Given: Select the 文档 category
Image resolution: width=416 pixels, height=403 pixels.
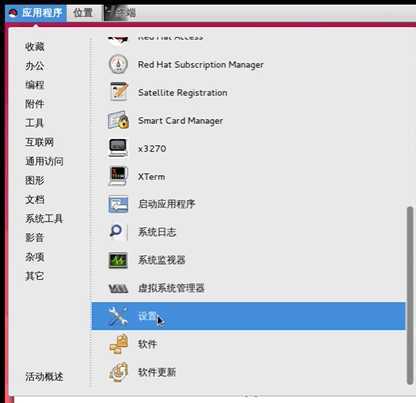Looking at the screenshot, I should click(x=35, y=199).
